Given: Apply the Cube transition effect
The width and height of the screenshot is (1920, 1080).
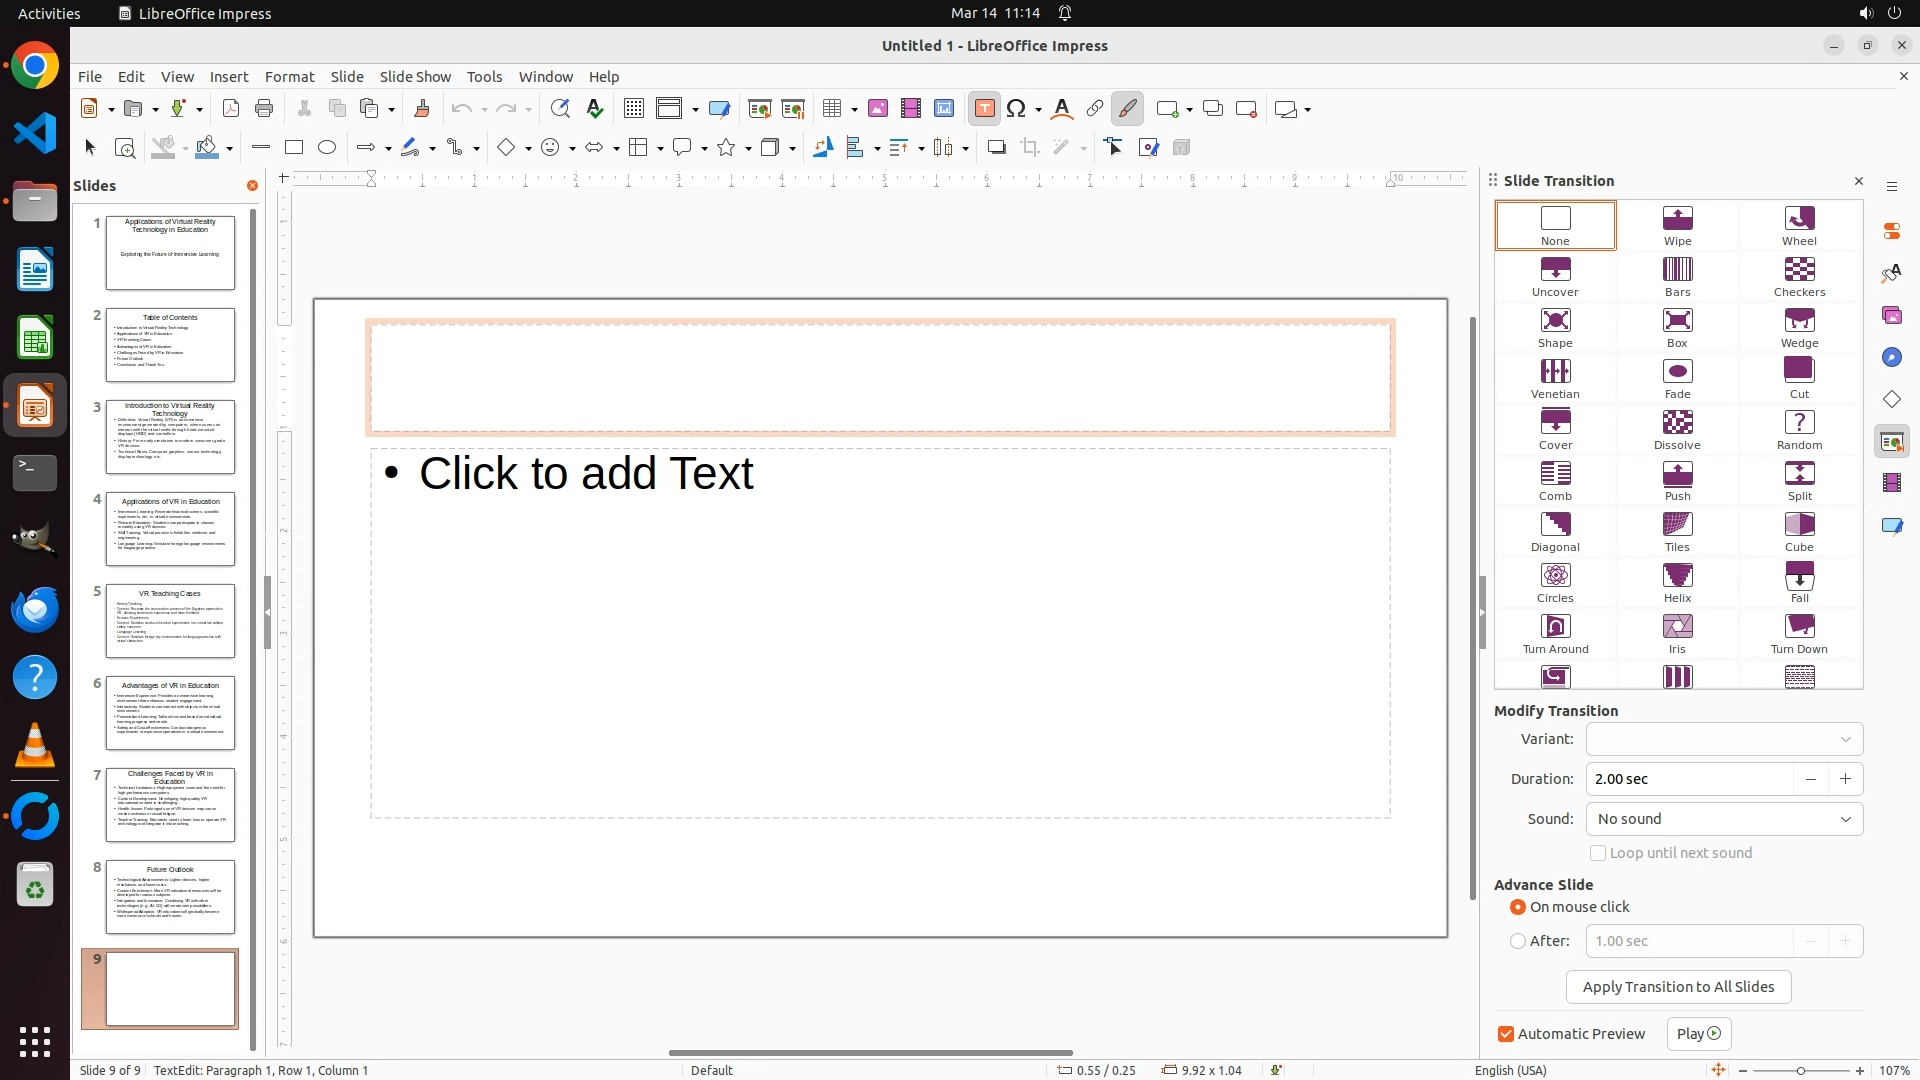Looking at the screenshot, I should point(1799,532).
